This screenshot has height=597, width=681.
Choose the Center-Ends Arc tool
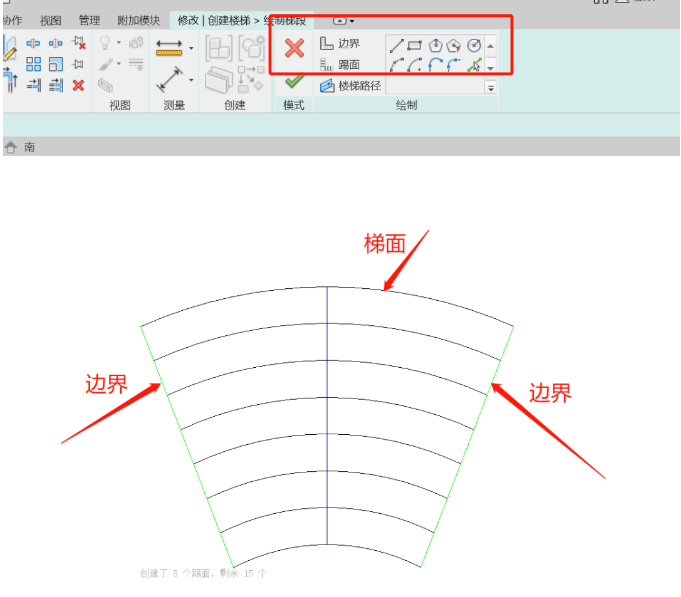pyautogui.click(x=415, y=65)
